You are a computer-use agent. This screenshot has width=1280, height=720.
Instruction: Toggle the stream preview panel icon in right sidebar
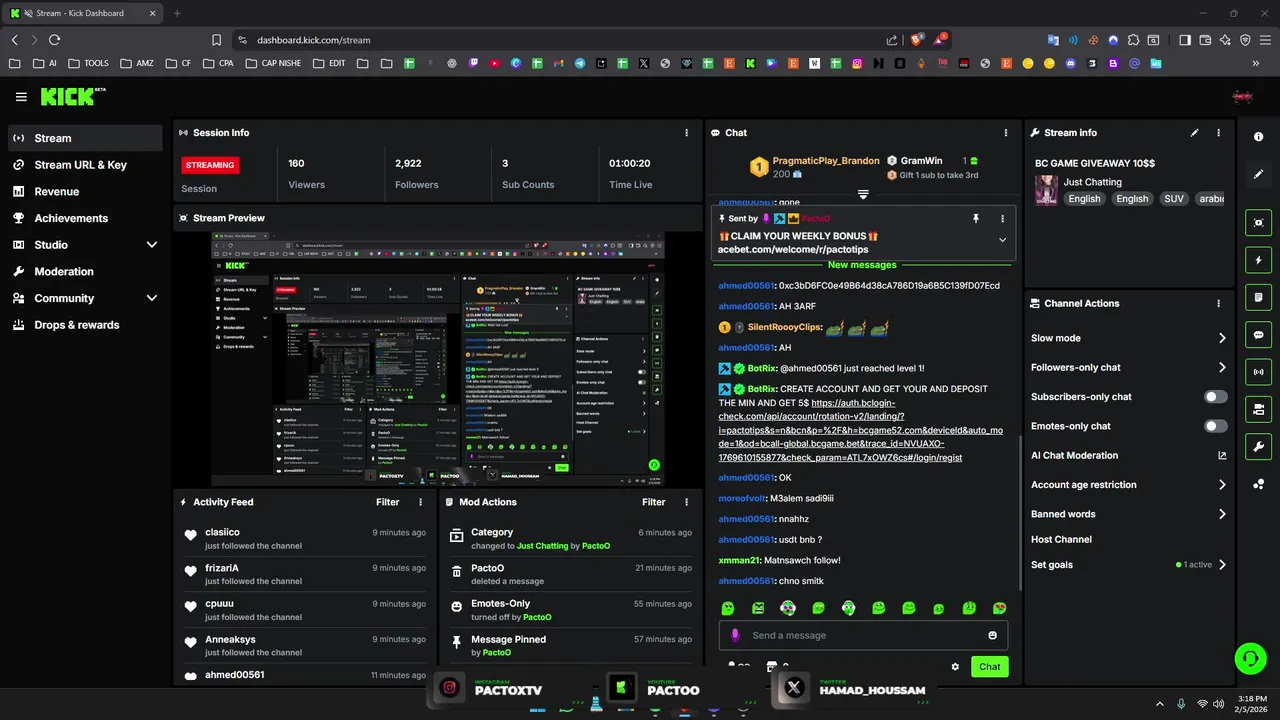[1258, 222]
